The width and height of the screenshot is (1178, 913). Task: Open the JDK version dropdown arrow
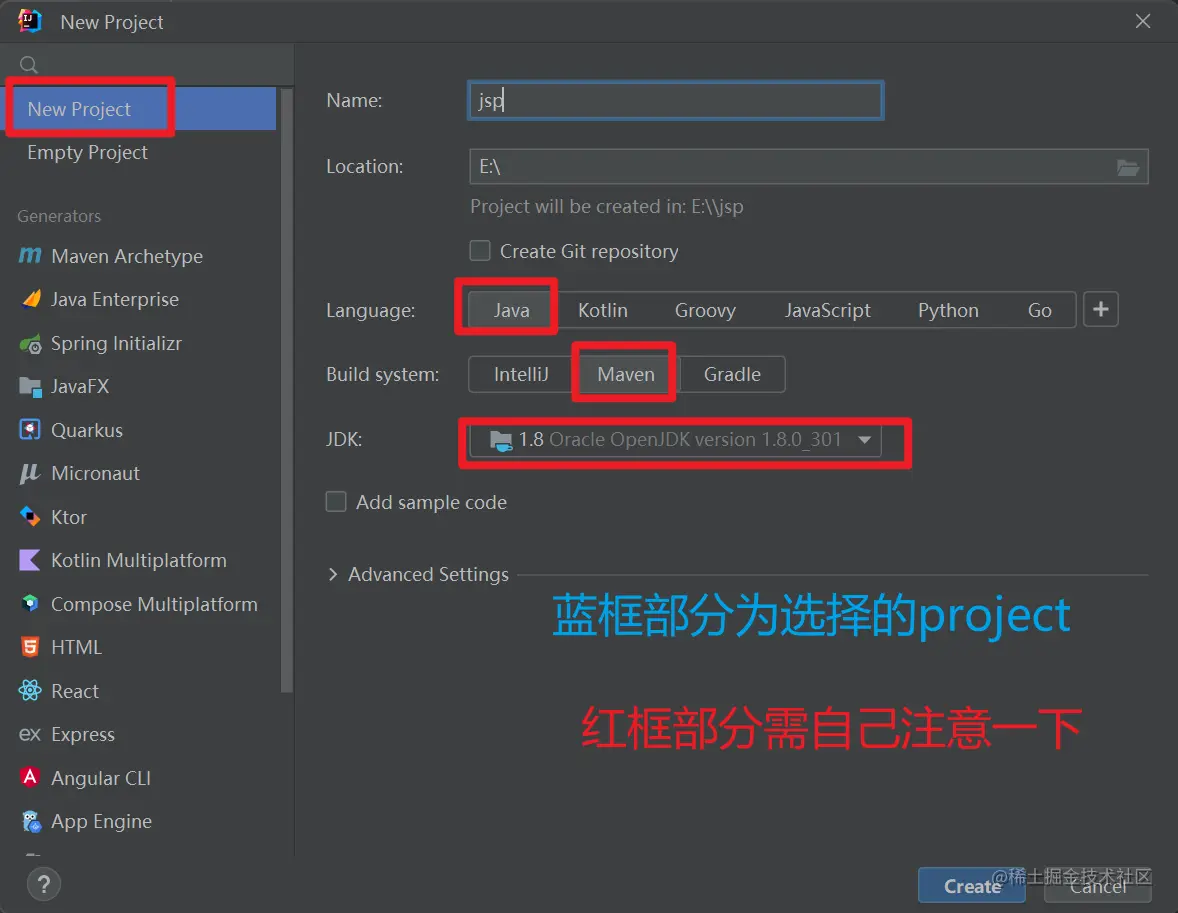(865, 440)
